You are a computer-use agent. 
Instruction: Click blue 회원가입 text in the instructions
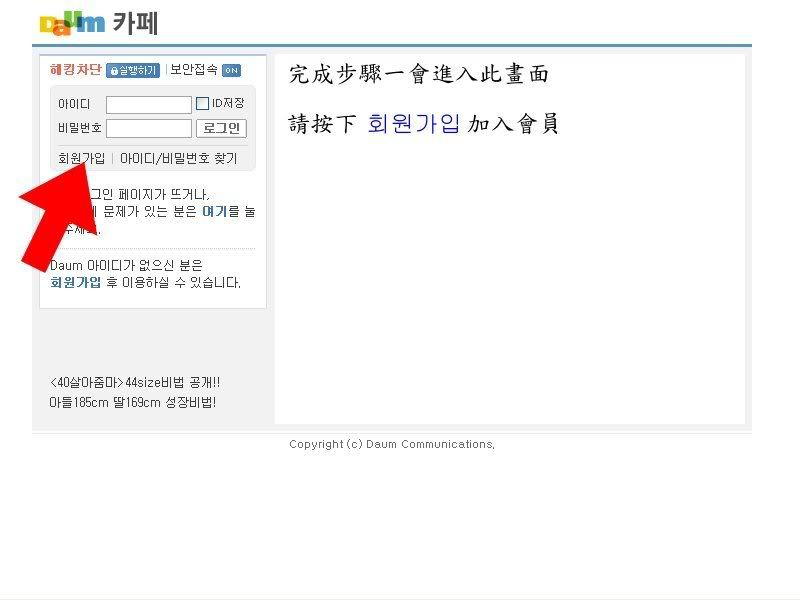coord(414,124)
